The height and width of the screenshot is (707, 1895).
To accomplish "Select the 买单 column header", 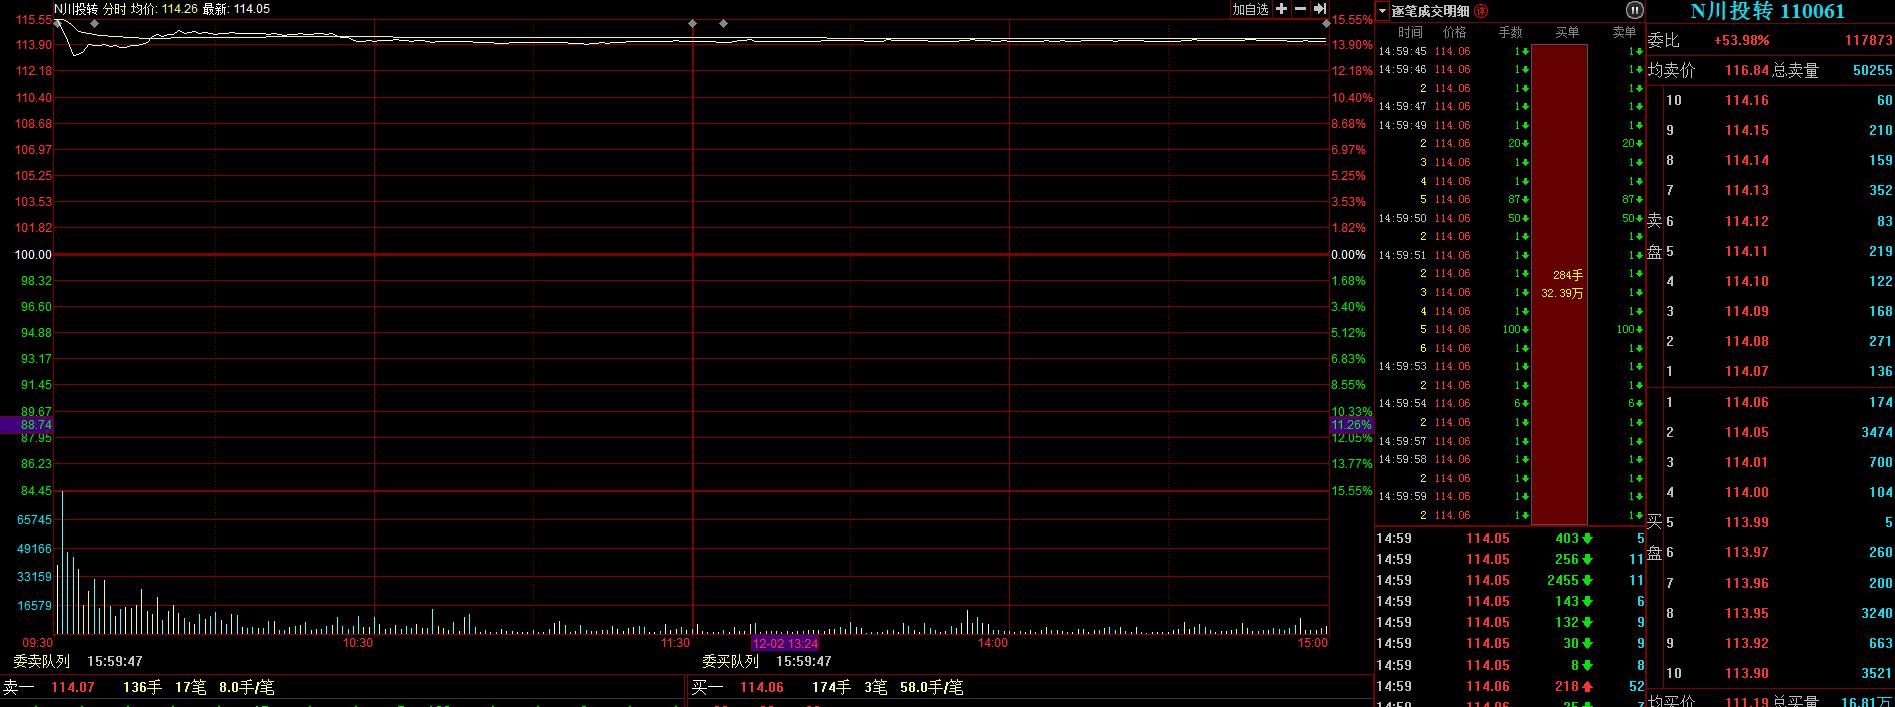I will point(1567,33).
